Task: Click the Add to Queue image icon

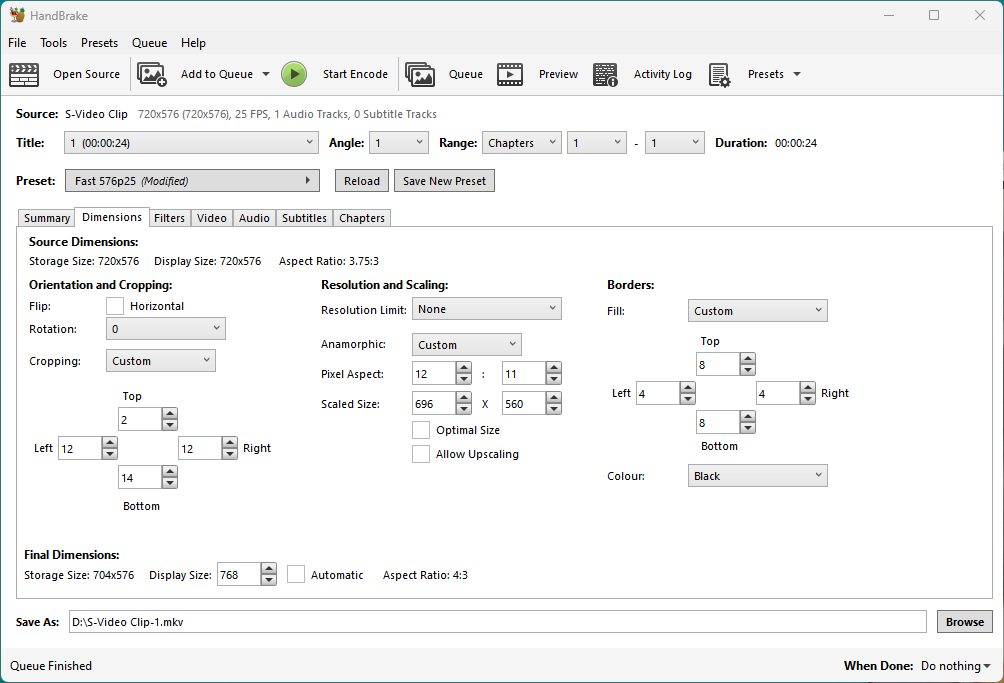Action: [x=152, y=74]
